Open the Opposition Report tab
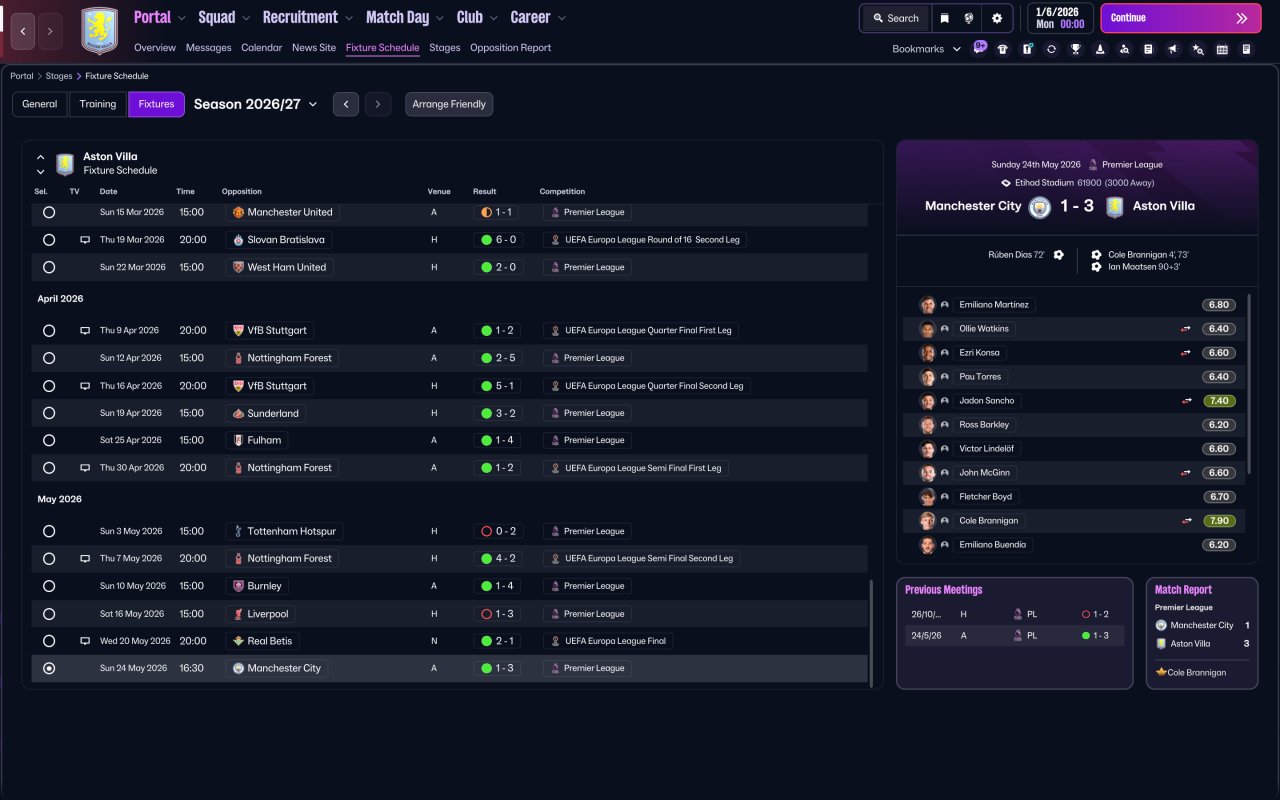The height and width of the screenshot is (800, 1280). click(x=510, y=48)
